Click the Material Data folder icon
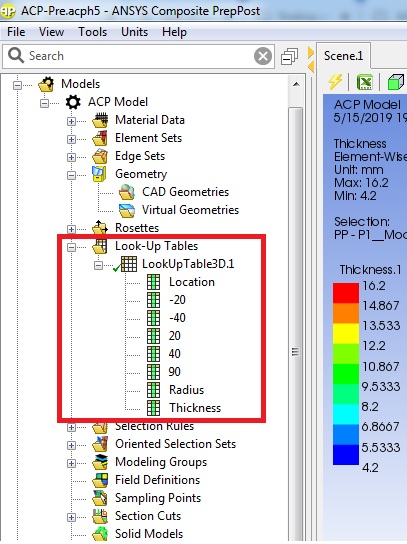Screen dimensions: 407x544 (x=100, y=120)
